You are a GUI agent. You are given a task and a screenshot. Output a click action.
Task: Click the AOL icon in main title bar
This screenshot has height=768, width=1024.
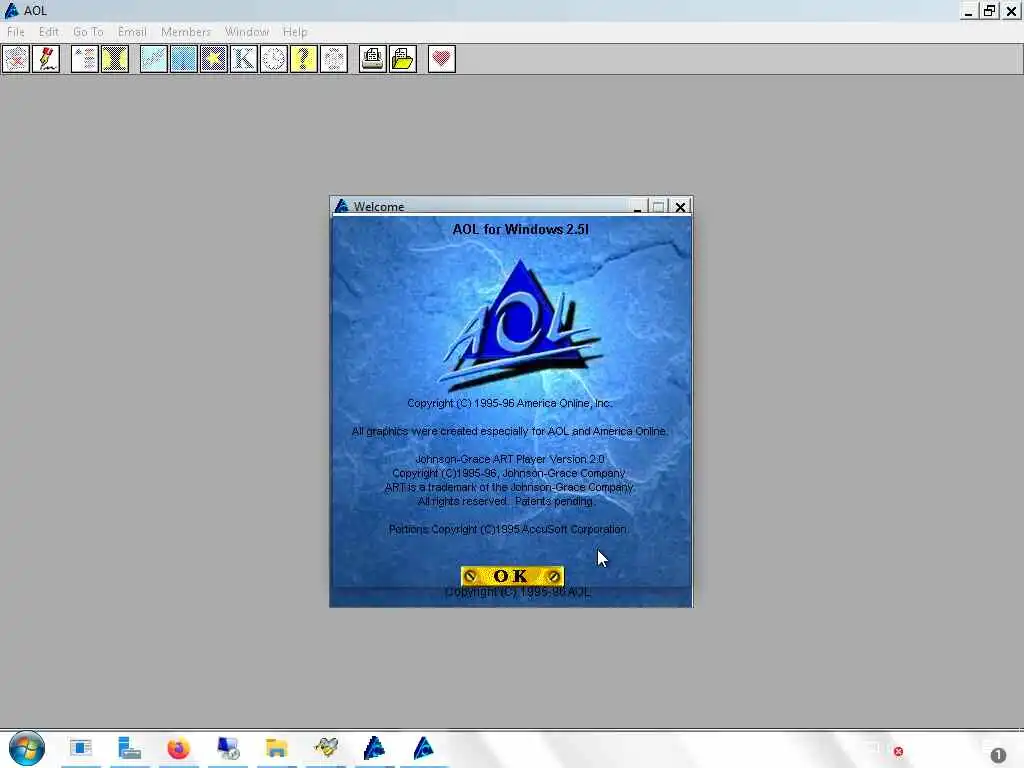point(11,10)
